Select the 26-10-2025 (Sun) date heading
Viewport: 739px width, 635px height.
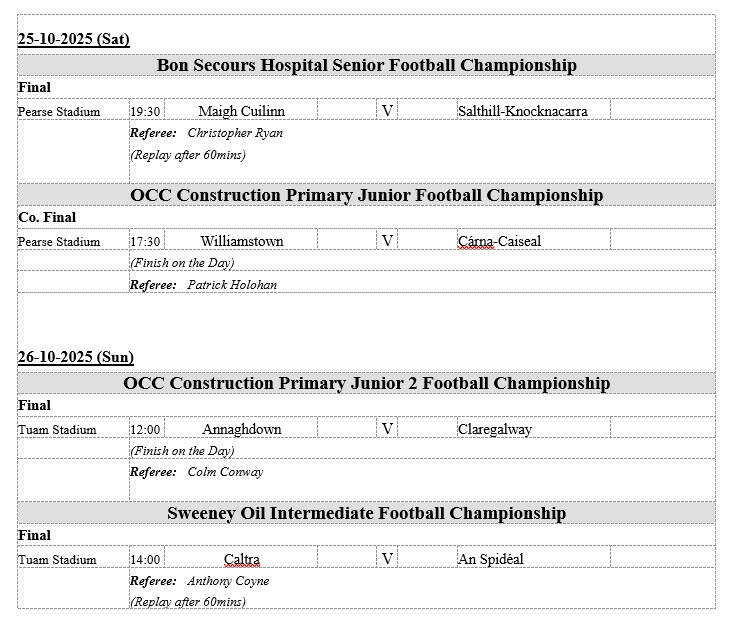coord(76,357)
